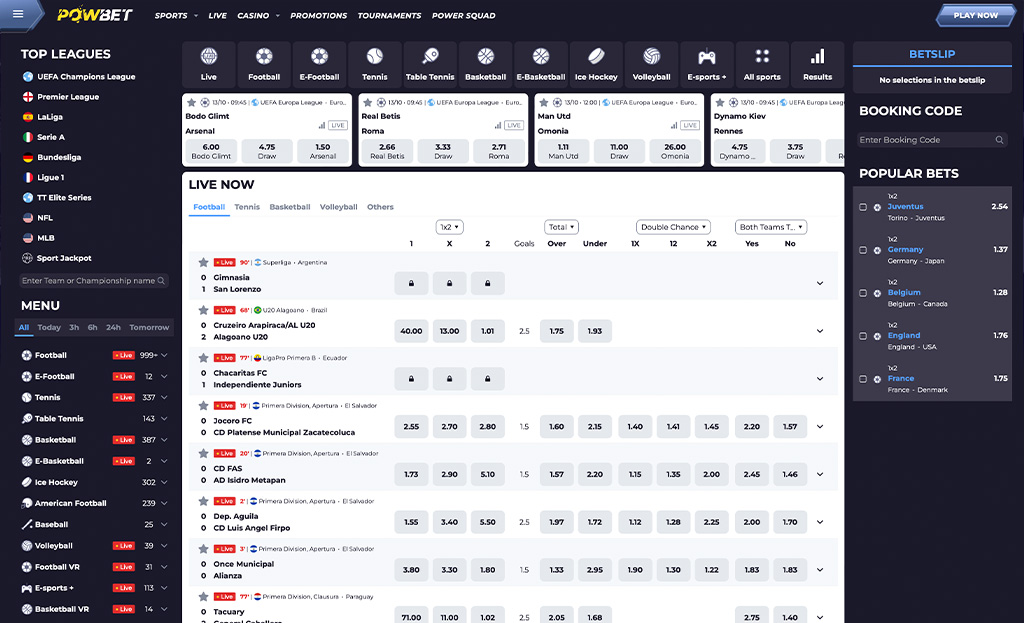The image size is (1024, 623).
Task: Select the 3h time filter
Action: (74, 327)
